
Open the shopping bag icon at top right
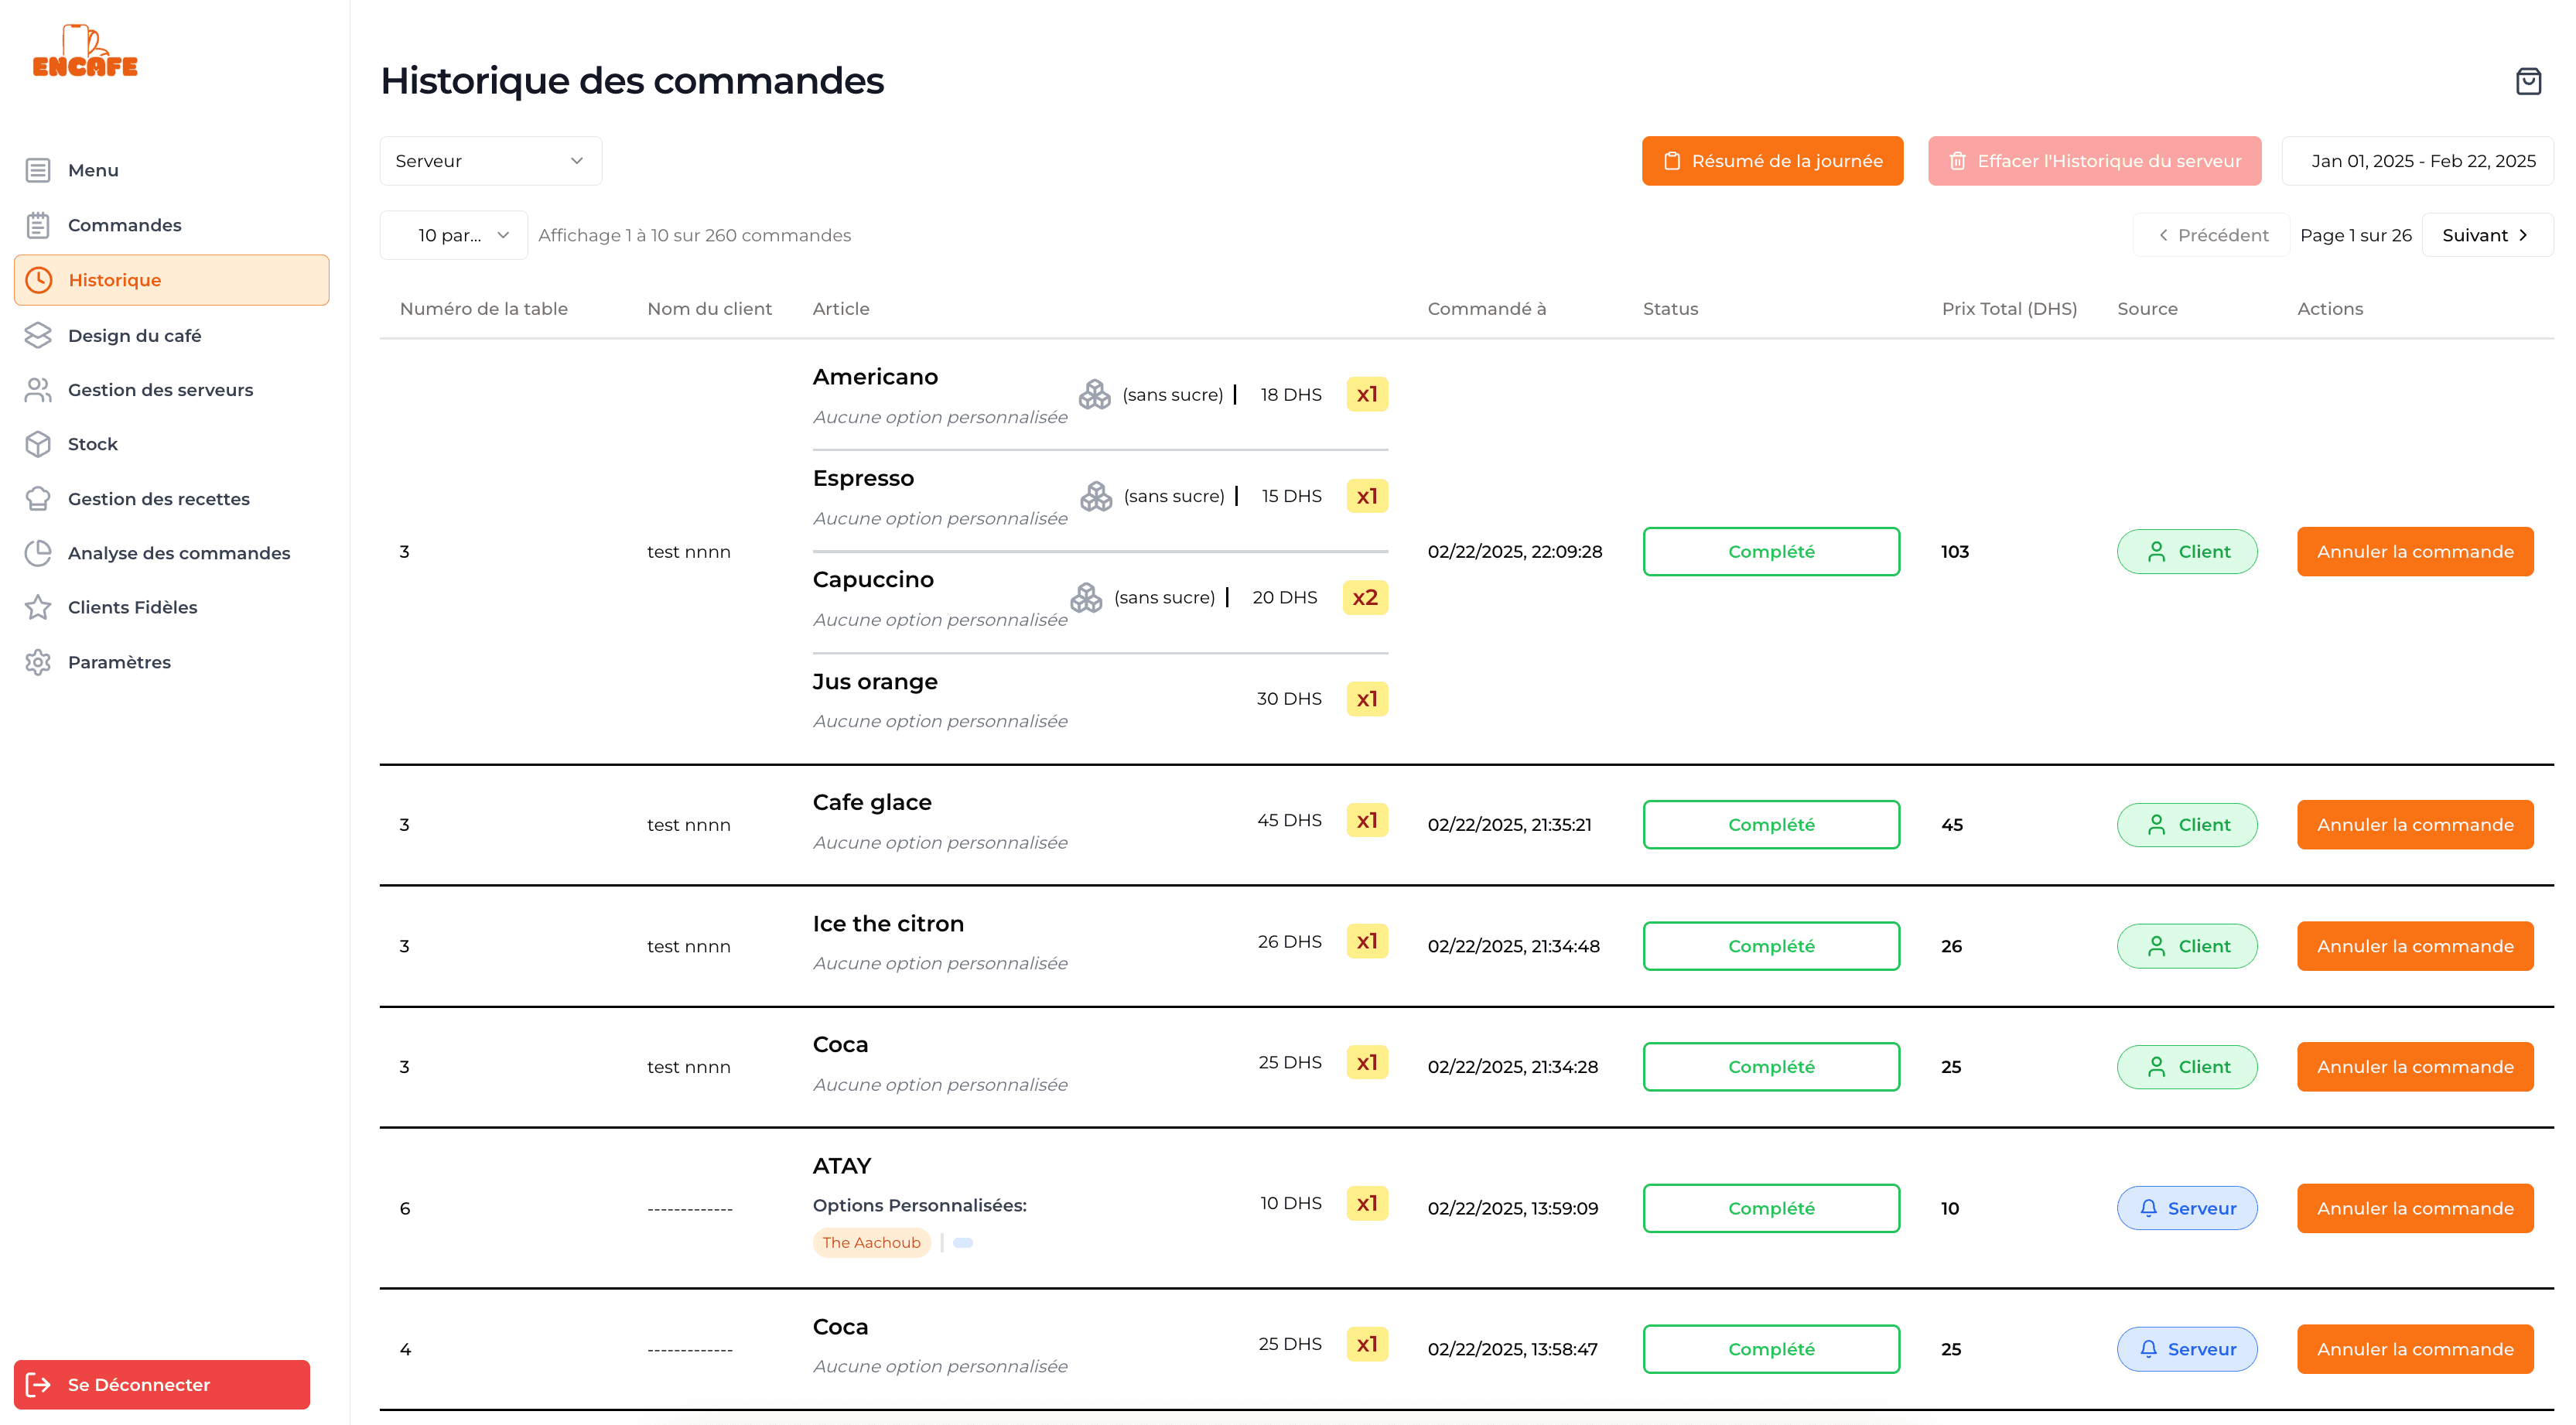click(x=2528, y=81)
